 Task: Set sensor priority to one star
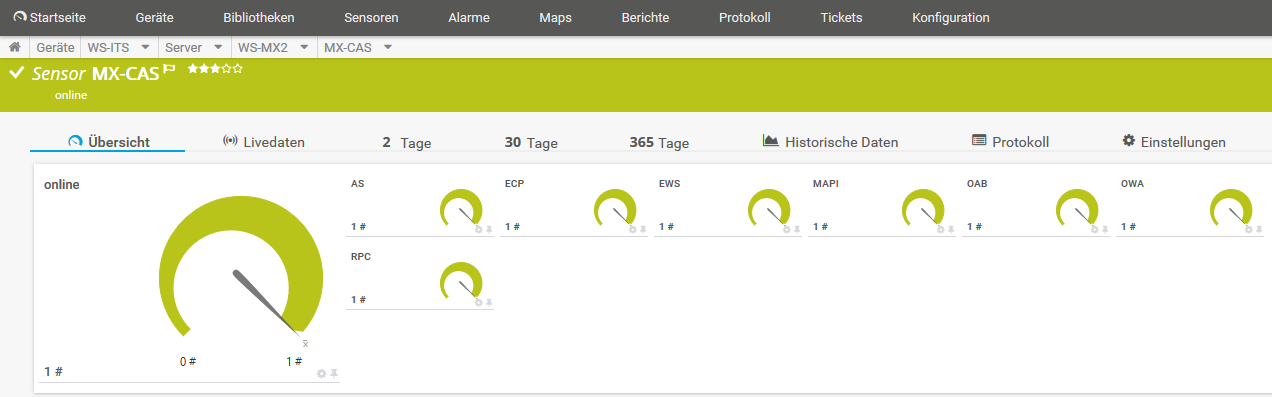pyautogui.click(x=192, y=69)
